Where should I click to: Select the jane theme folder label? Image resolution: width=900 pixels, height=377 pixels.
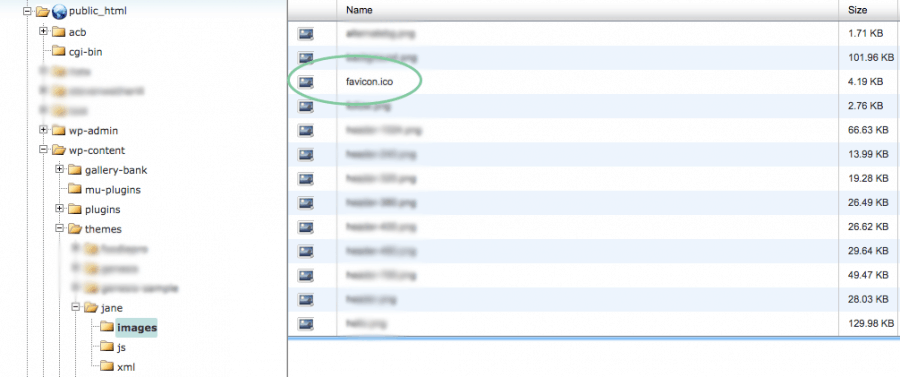(x=111, y=308)
